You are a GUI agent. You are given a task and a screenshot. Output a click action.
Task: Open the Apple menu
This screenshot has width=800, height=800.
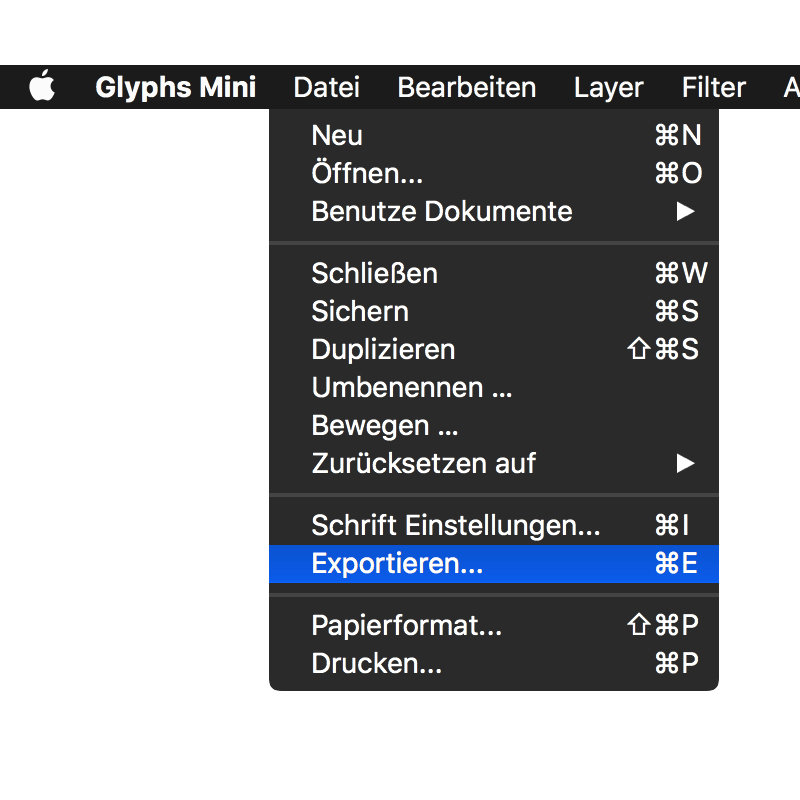41,88
